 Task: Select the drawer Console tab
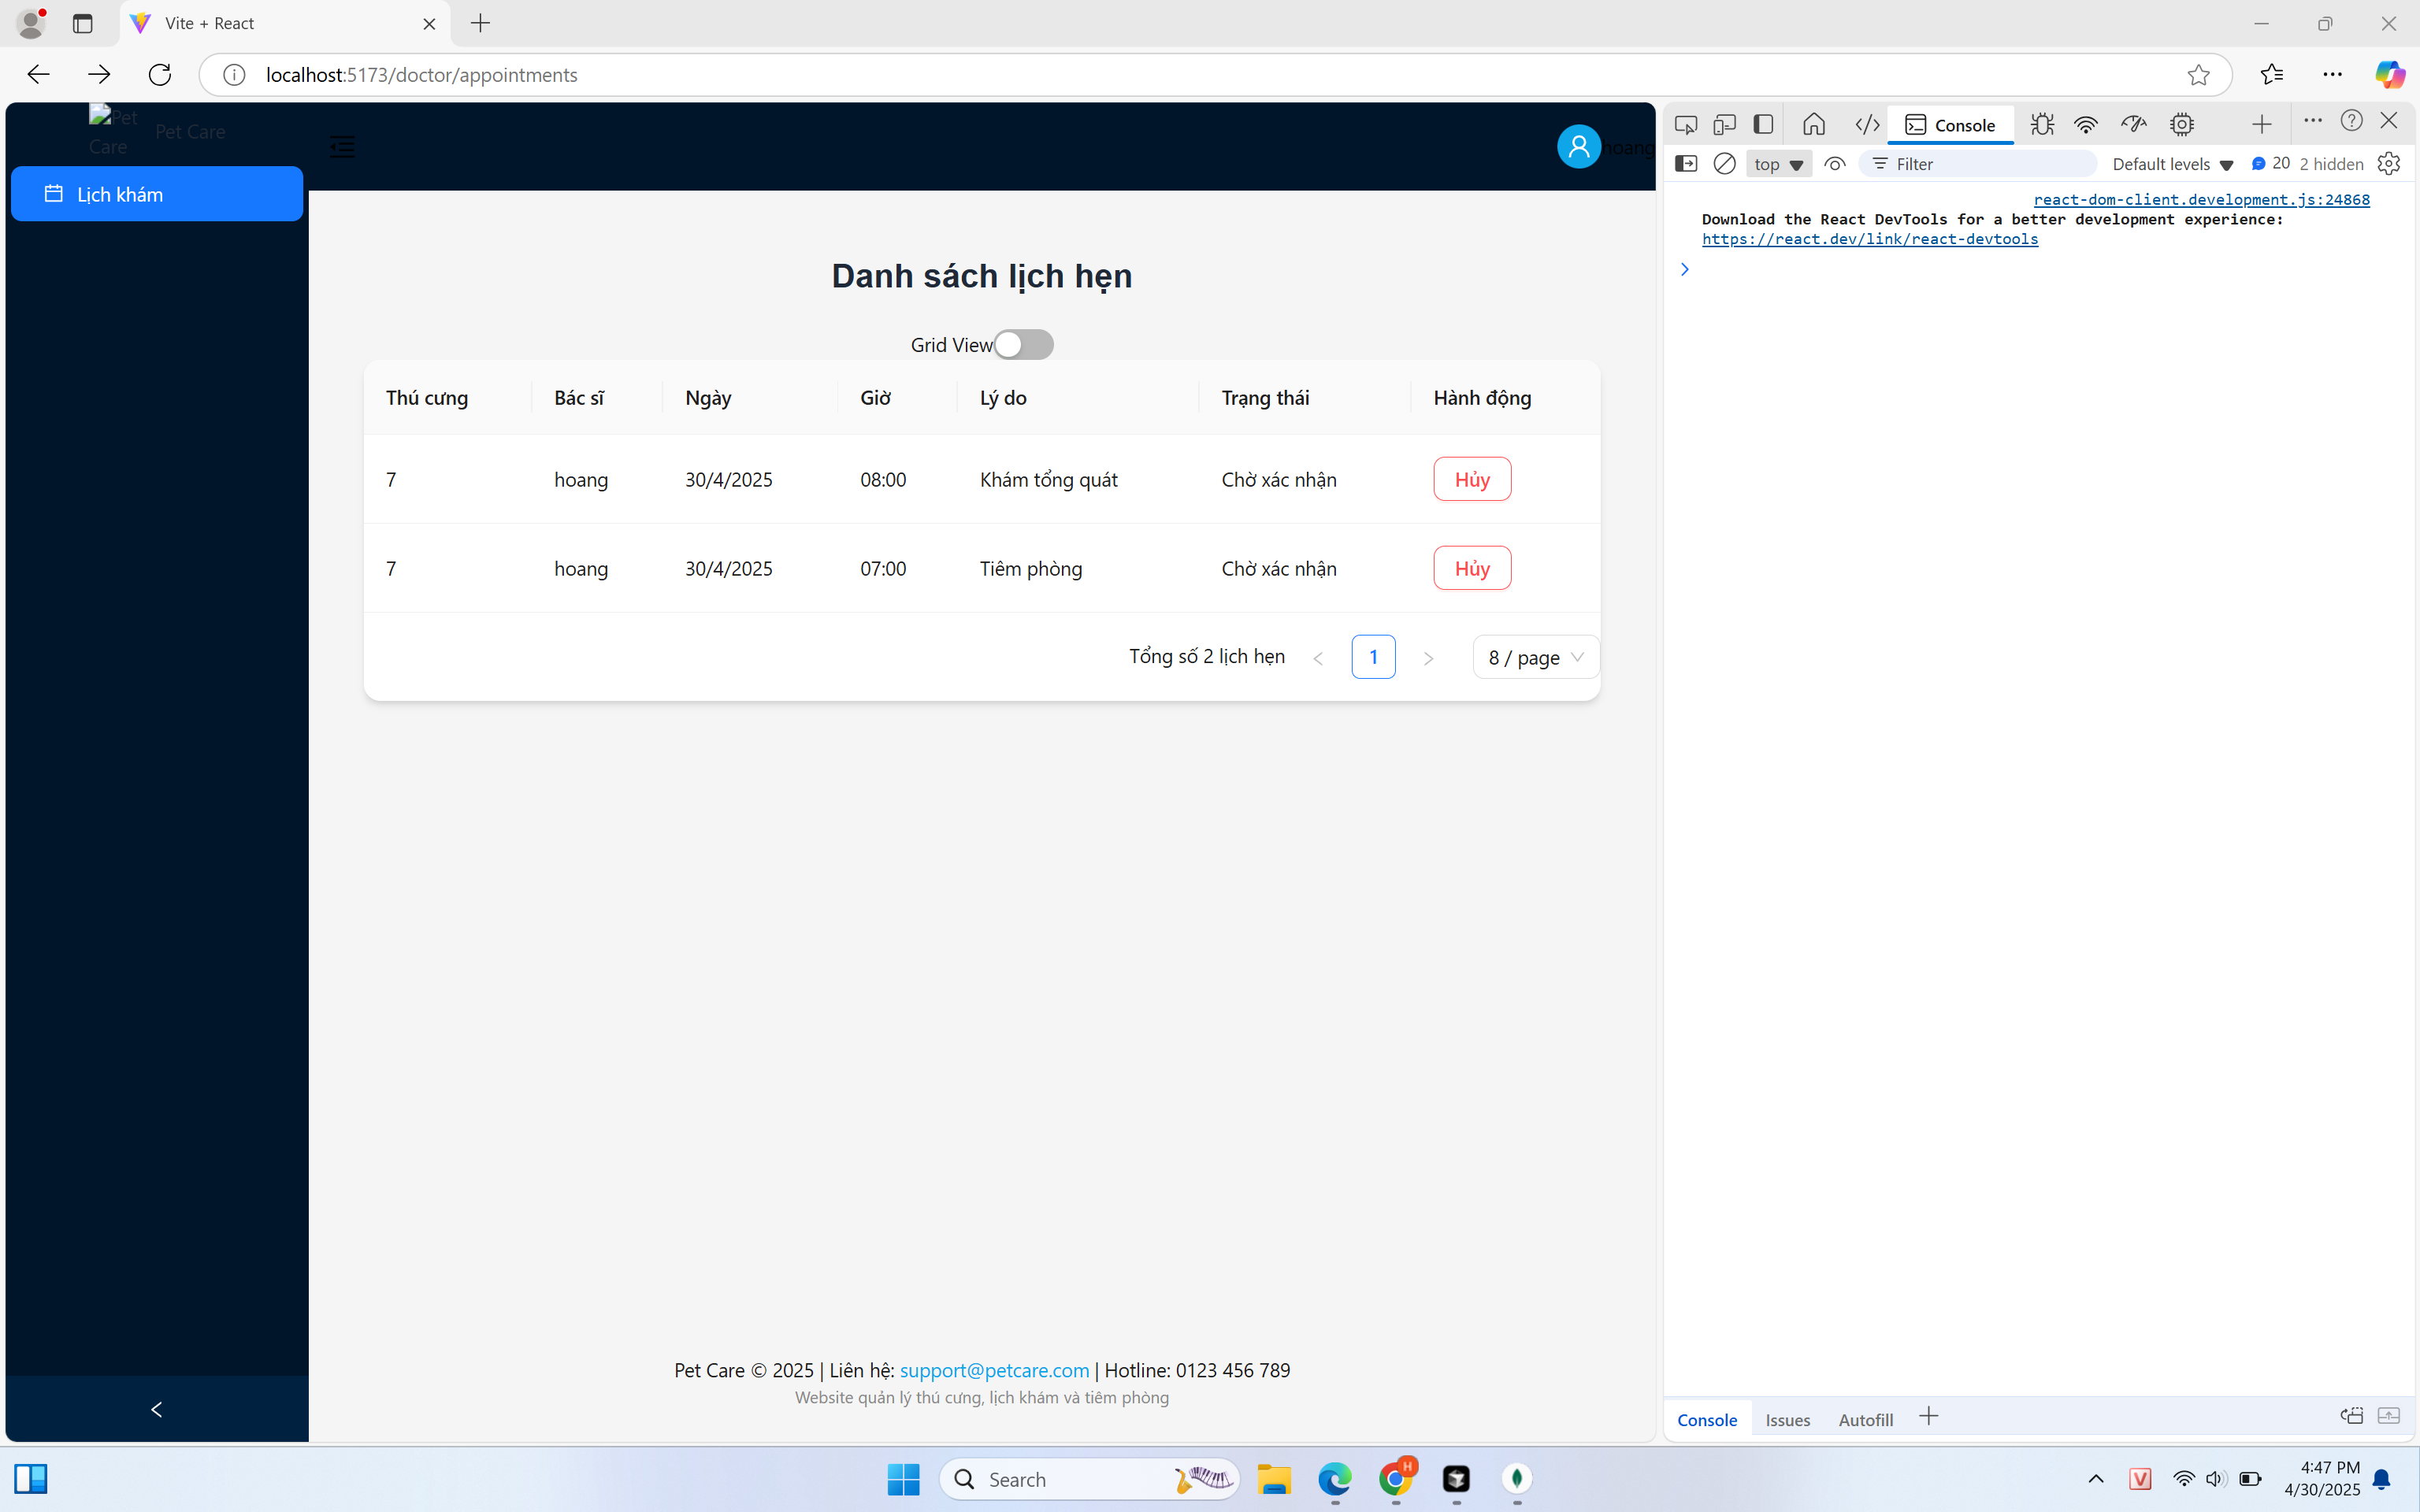(1707, 1419)
